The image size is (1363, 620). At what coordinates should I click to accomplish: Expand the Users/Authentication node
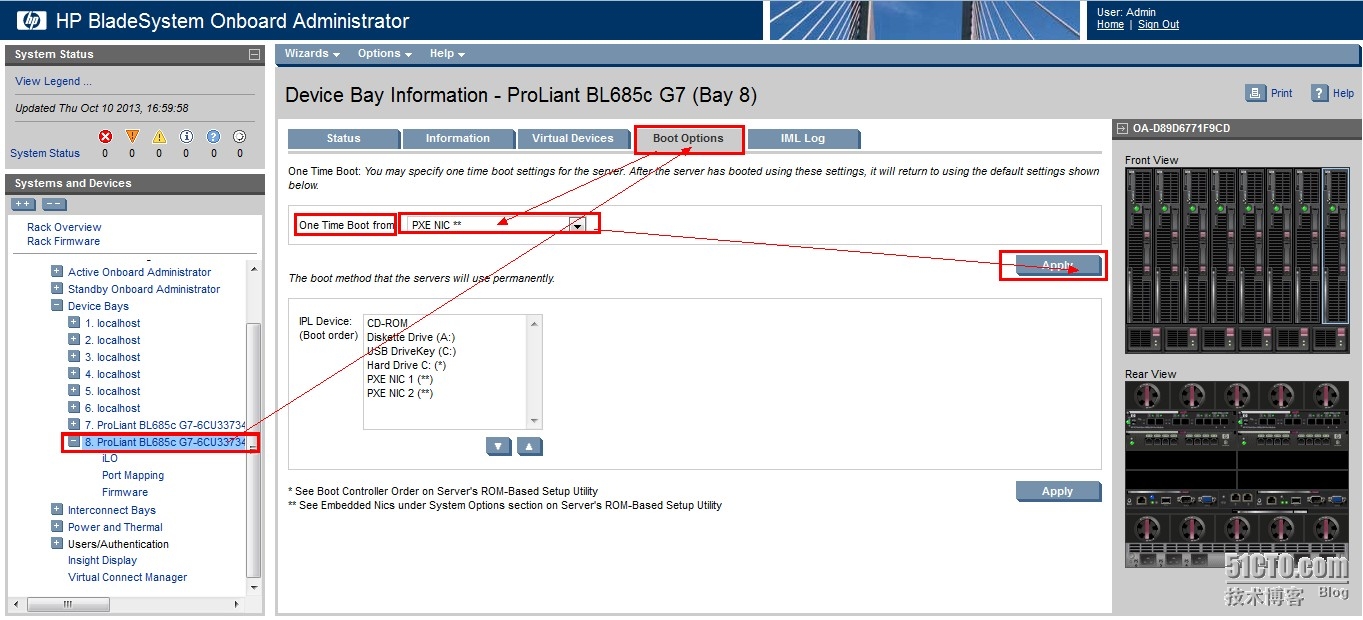coord(57,543)
